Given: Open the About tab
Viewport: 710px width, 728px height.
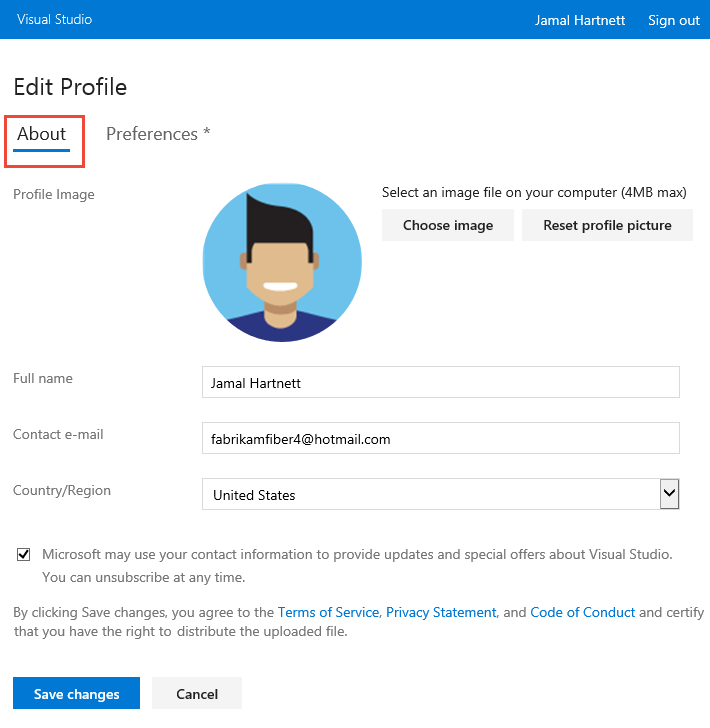Looking at the screenshot, I should [42, 134].
